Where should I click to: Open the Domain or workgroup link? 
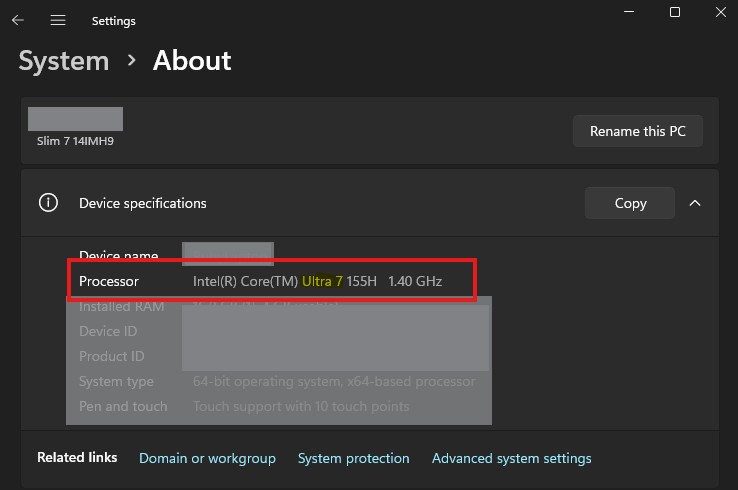[x=207, y=458]
